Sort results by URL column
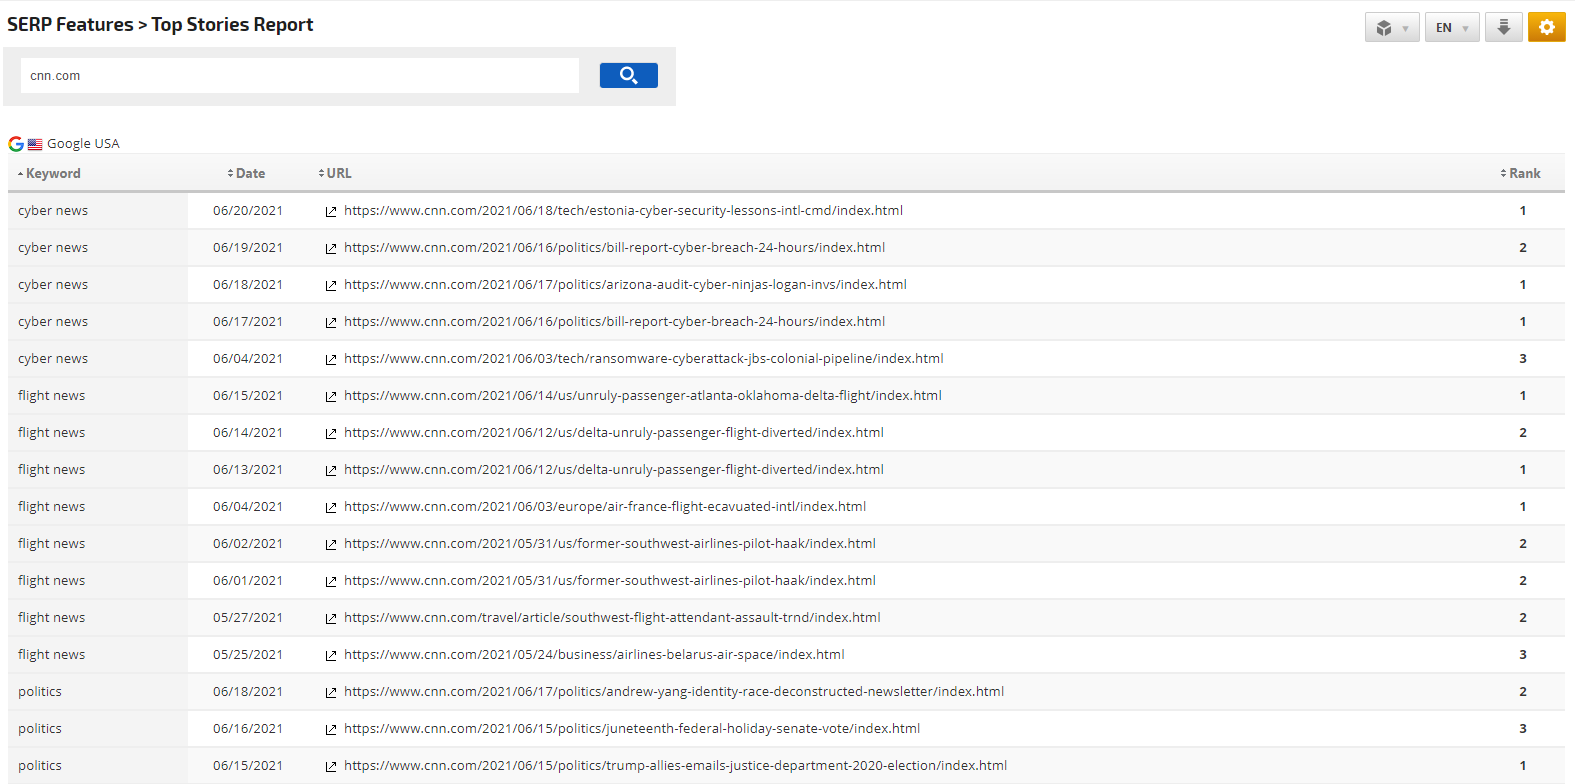The height and width of the screenshot is (784, 1575). pos(338,173)
